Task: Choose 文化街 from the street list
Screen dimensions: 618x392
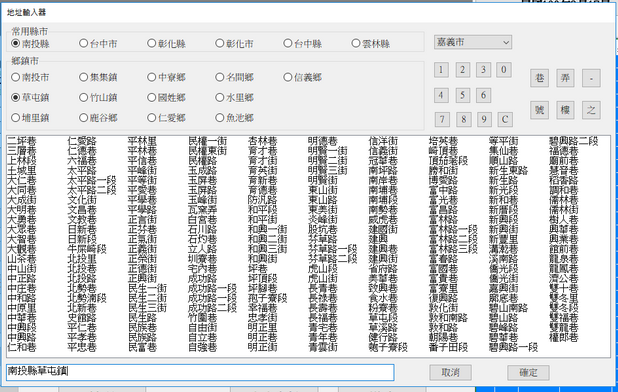Action: coord(82,200)
